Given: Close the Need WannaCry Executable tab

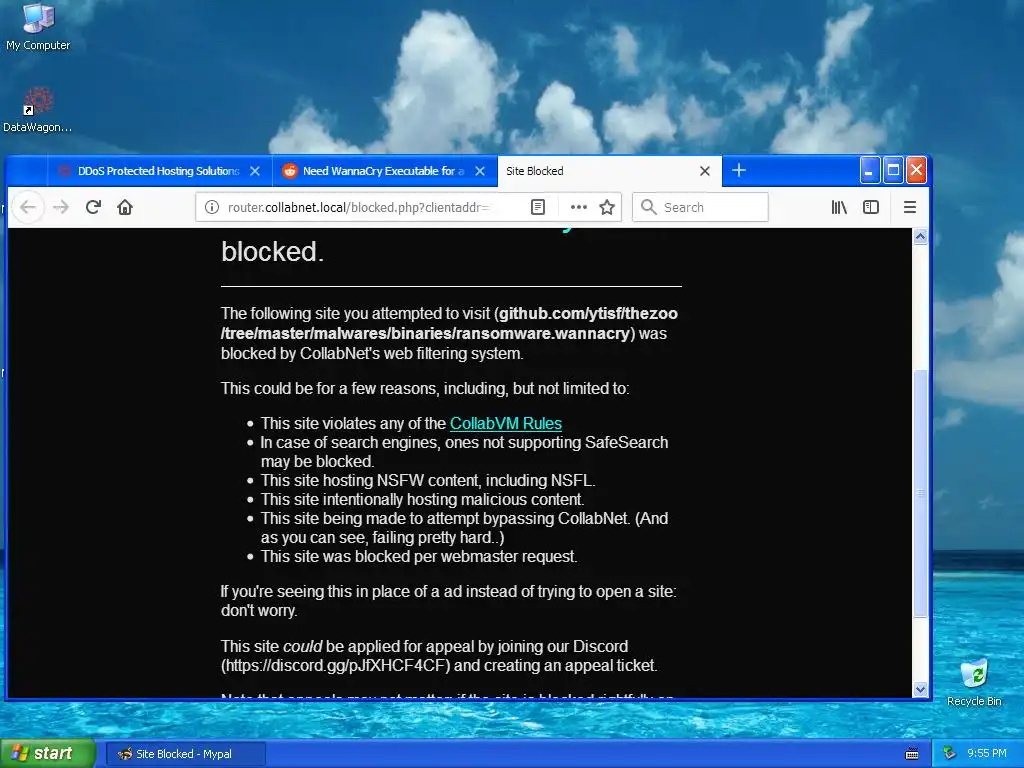Looking at the screenshot, I should click(x=480, y=171).
